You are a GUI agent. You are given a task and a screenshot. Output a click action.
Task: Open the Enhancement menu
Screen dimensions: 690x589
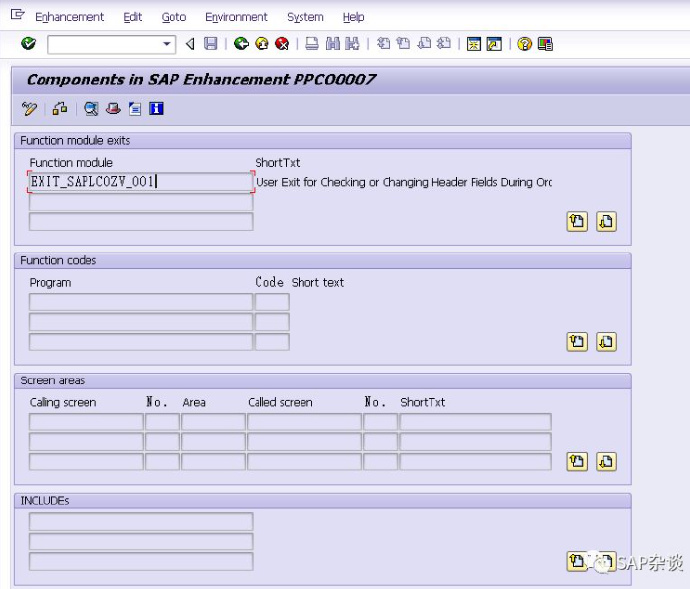point(70,17)
